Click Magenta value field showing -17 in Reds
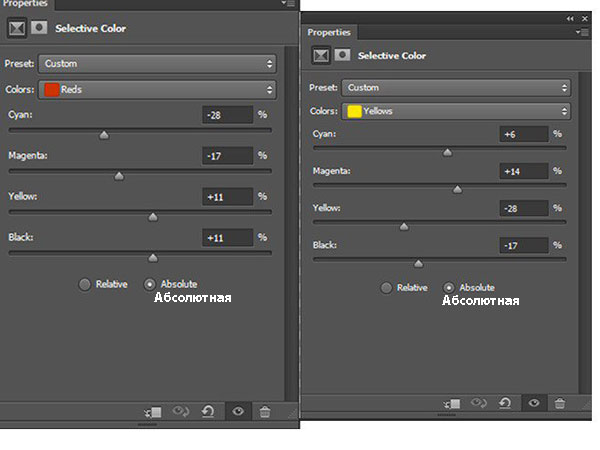Viewport: 600px width, 450px height. point(228,156)
